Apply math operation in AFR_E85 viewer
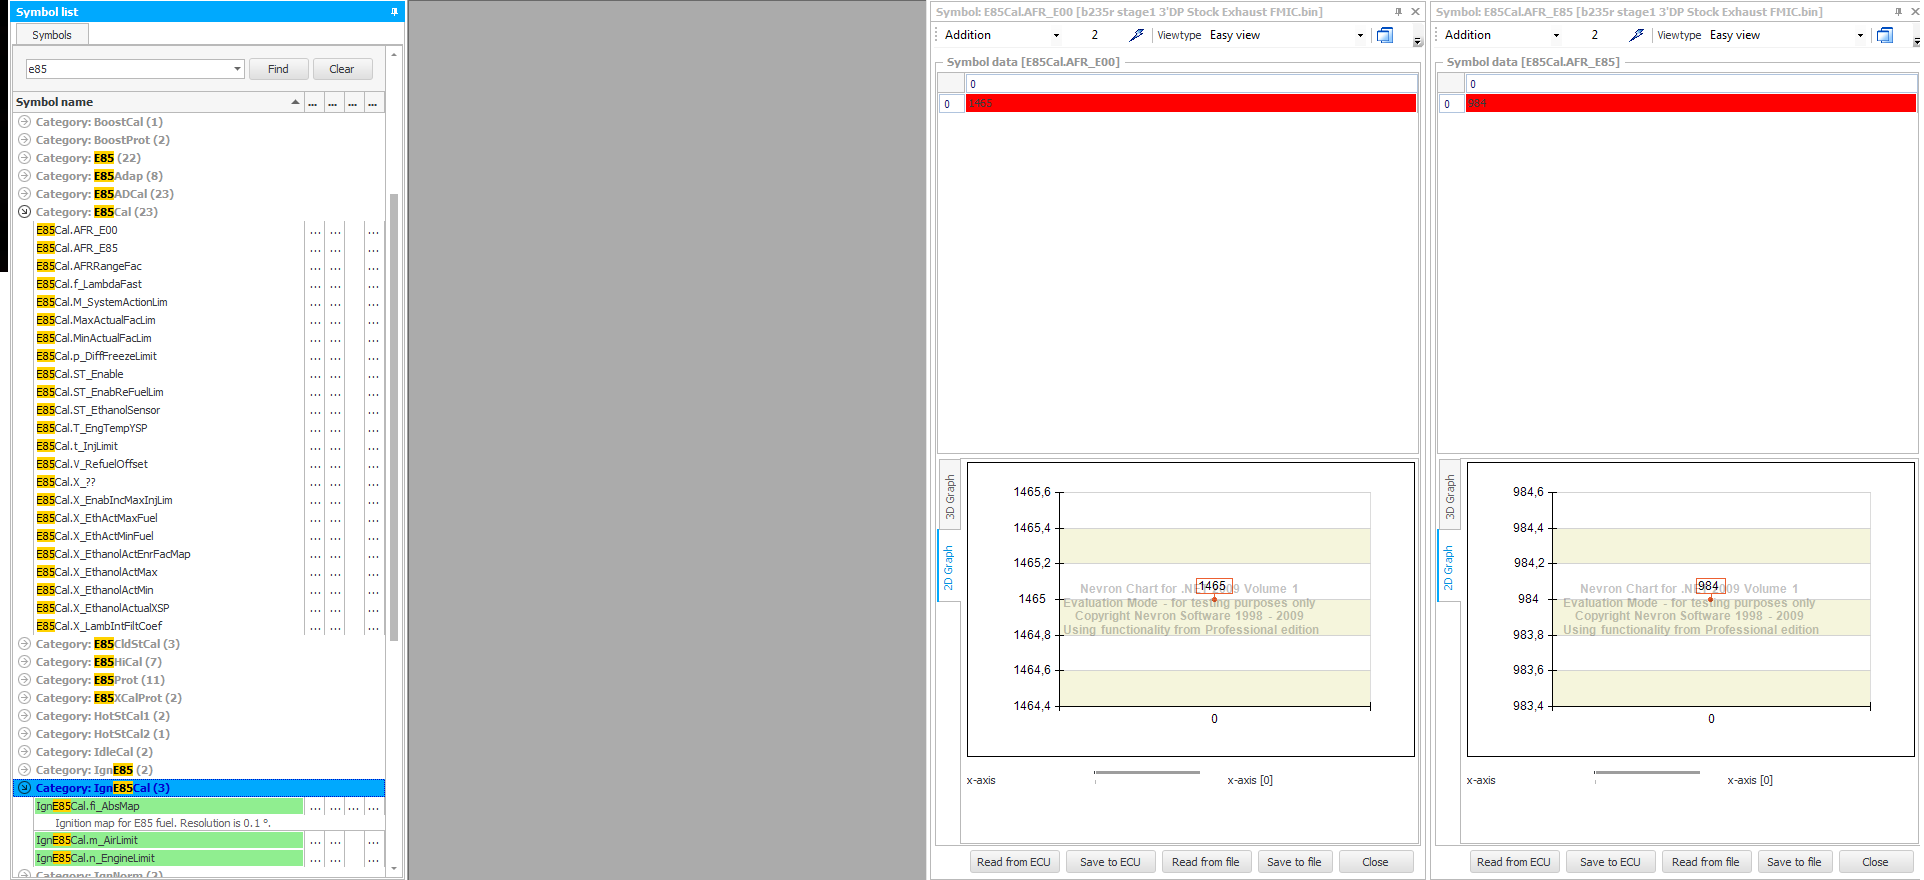 pyautogui.click(x=1636, y=35)
